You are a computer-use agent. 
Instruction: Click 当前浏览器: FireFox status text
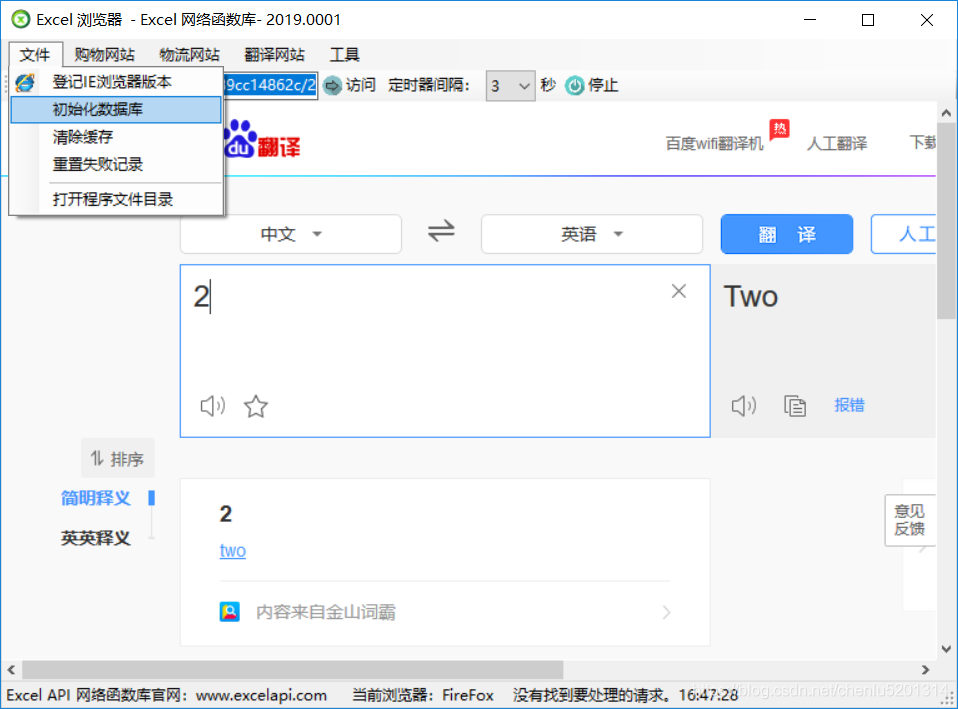(x=423, y=695)
